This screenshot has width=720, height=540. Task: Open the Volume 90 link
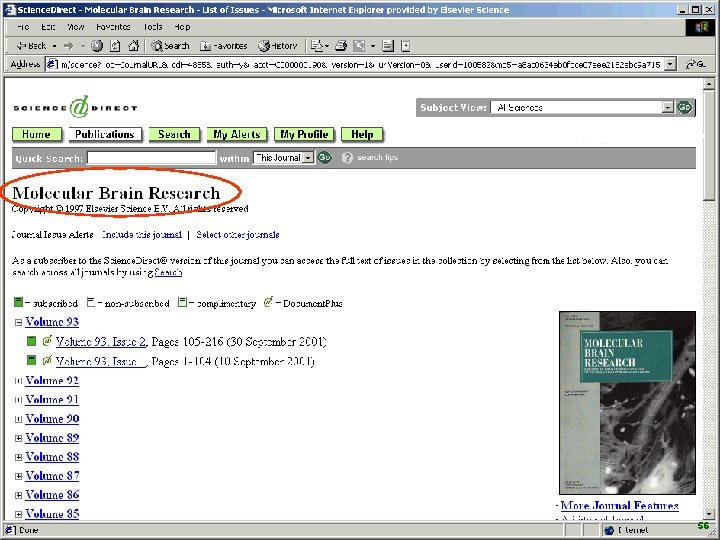point(52,419)
